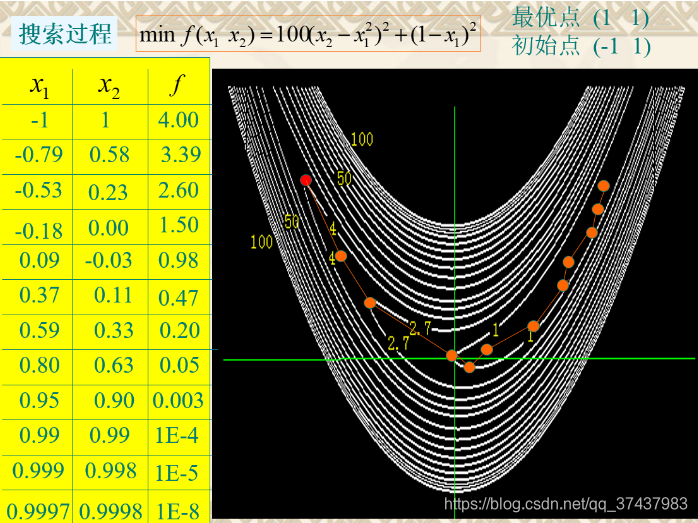The height and width of the screenshot is (523, 698).
Task: Select the x1 value 0.59
Action: (40, 330)
